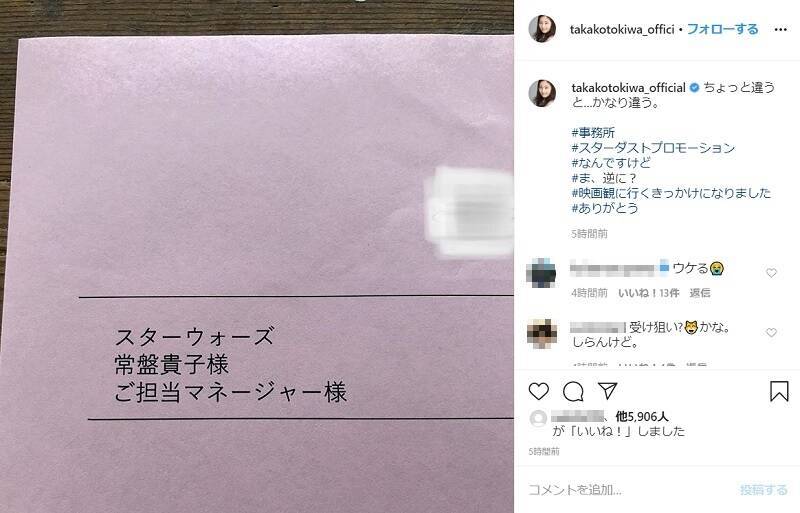Viewport: 800px width, 513px height.
Task: Open the #映画観に行くきっかけになりました hashtag
Action: [671, 193]
